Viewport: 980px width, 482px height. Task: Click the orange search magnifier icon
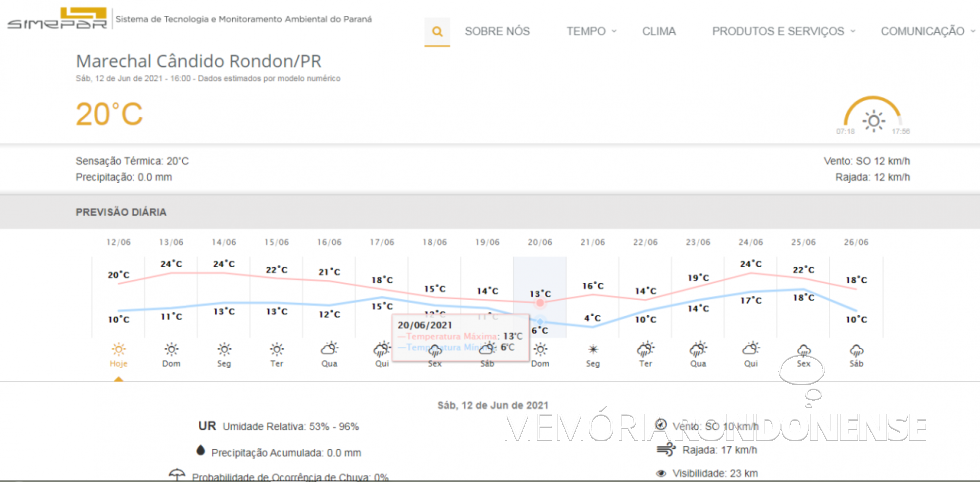coord(437,31)
